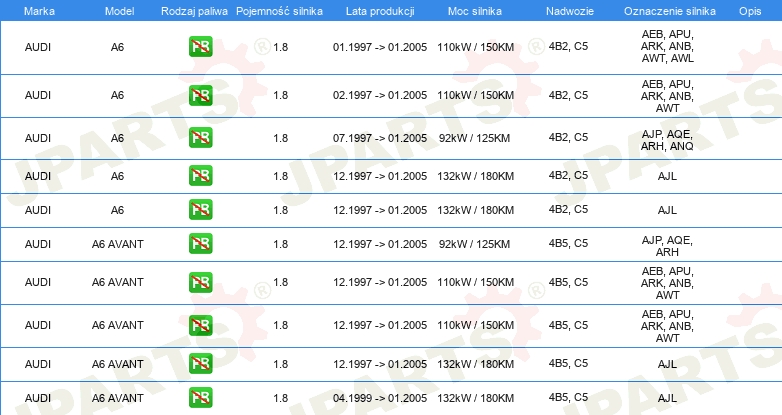782x415 pixels.
Task: Click '4B2, C5' in the 07.1997 row
Action: (568, 137)
